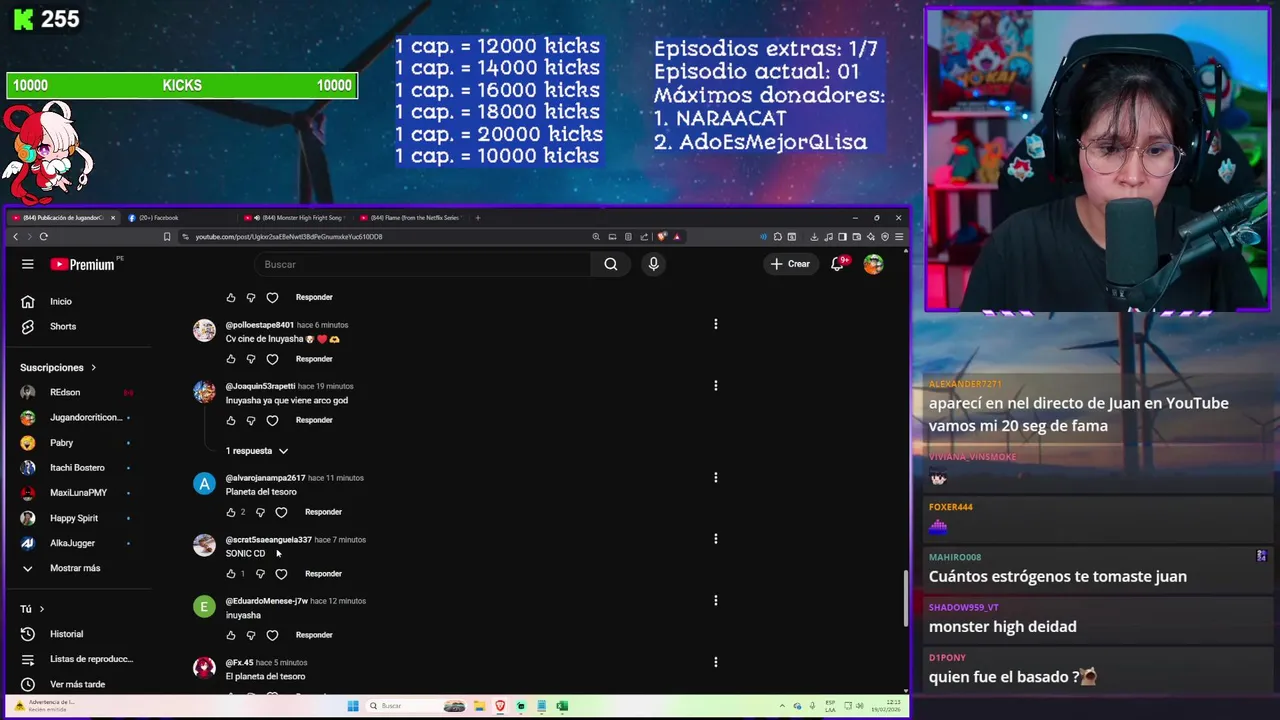Open Historial in the sidebar
This screenshot has width=1280, height=720.
[x=66, y=634]
